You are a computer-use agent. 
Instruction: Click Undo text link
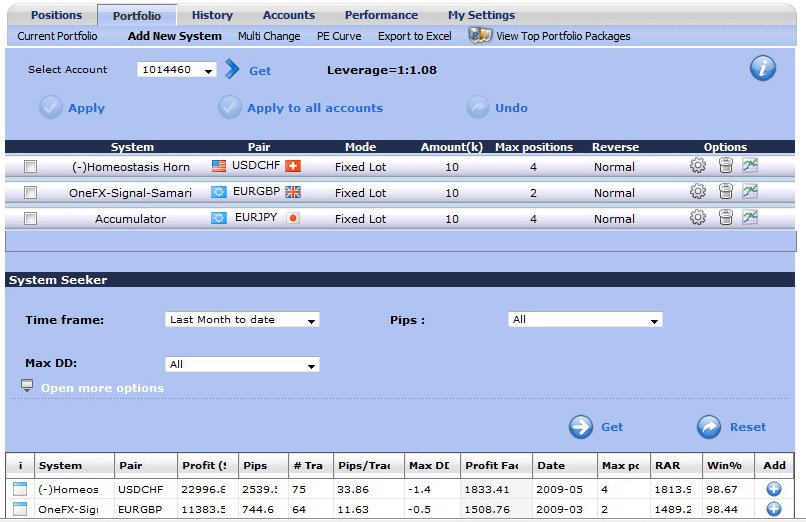click(x=511, y=108)
